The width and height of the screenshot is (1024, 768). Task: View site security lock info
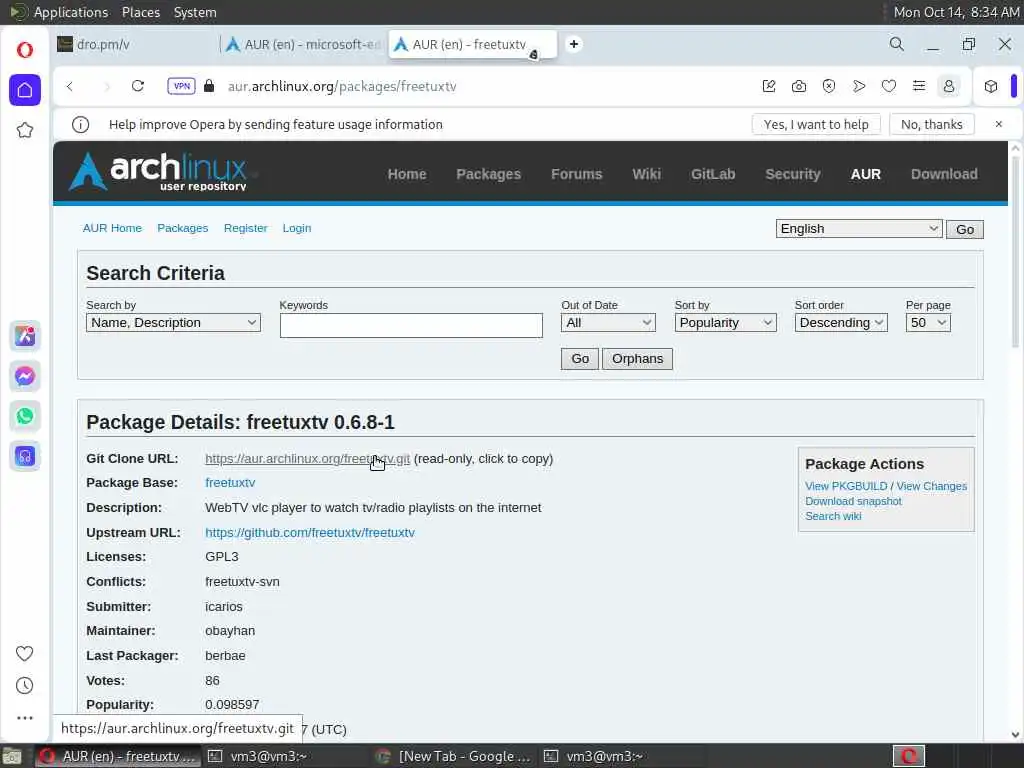pyautogui.click(x=209, y=86)
